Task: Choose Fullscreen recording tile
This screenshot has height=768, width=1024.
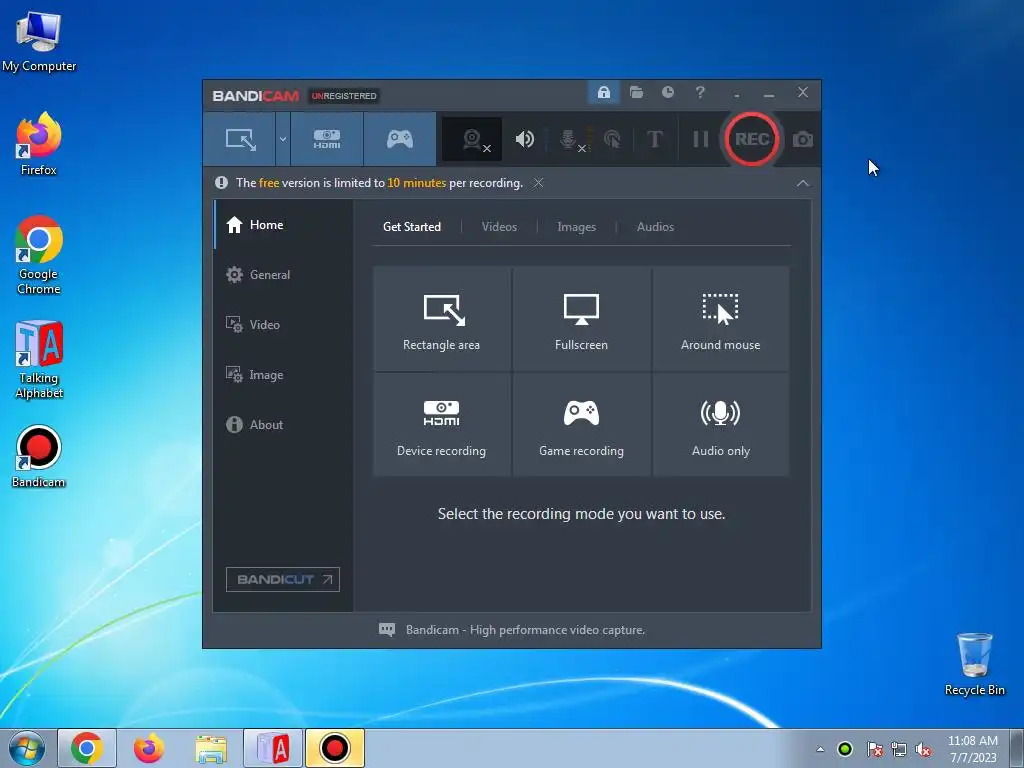Action: [581, 319]
